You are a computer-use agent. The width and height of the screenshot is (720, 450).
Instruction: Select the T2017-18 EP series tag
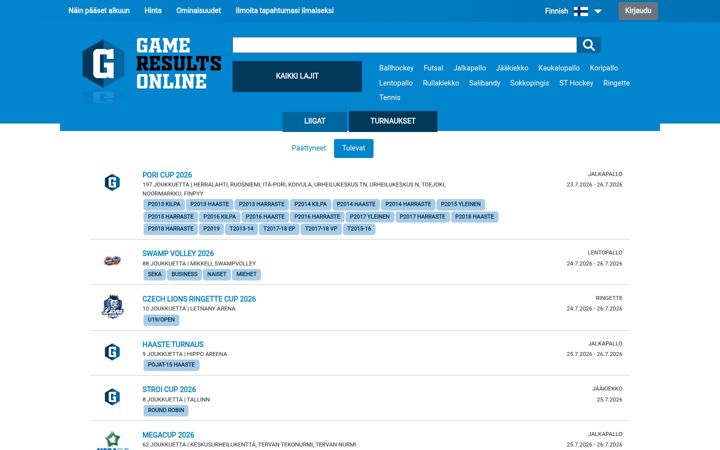click(279, 229)
